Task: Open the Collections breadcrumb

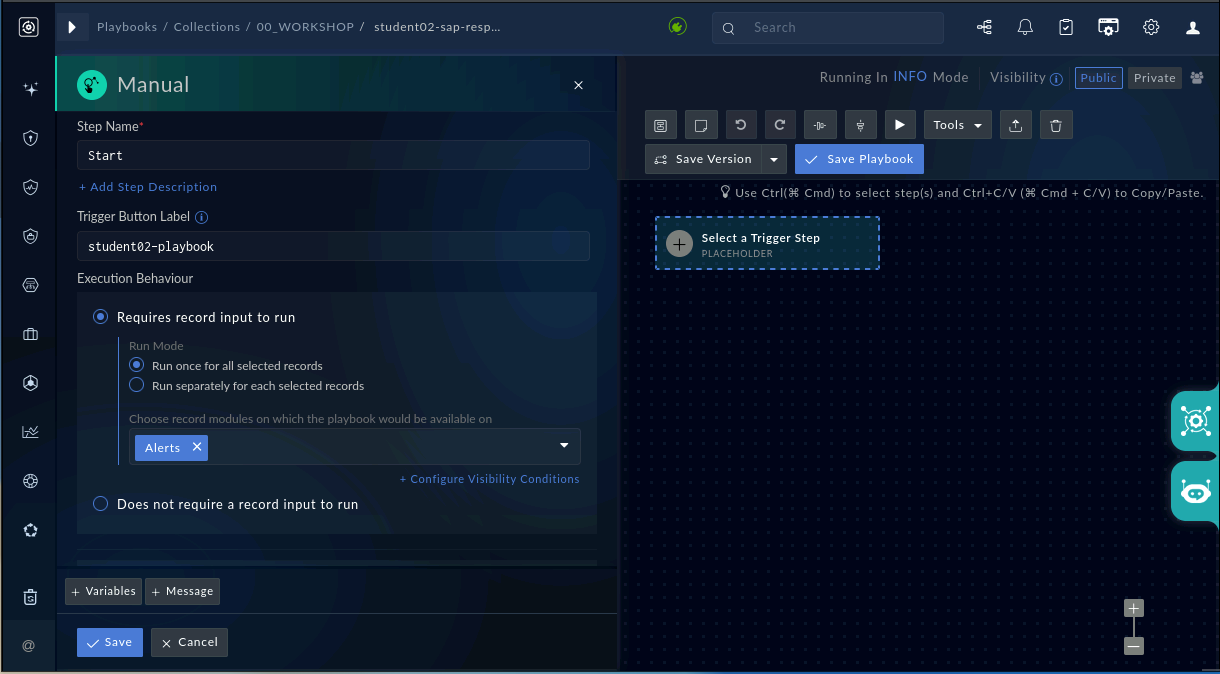Action: pos(207,28)
